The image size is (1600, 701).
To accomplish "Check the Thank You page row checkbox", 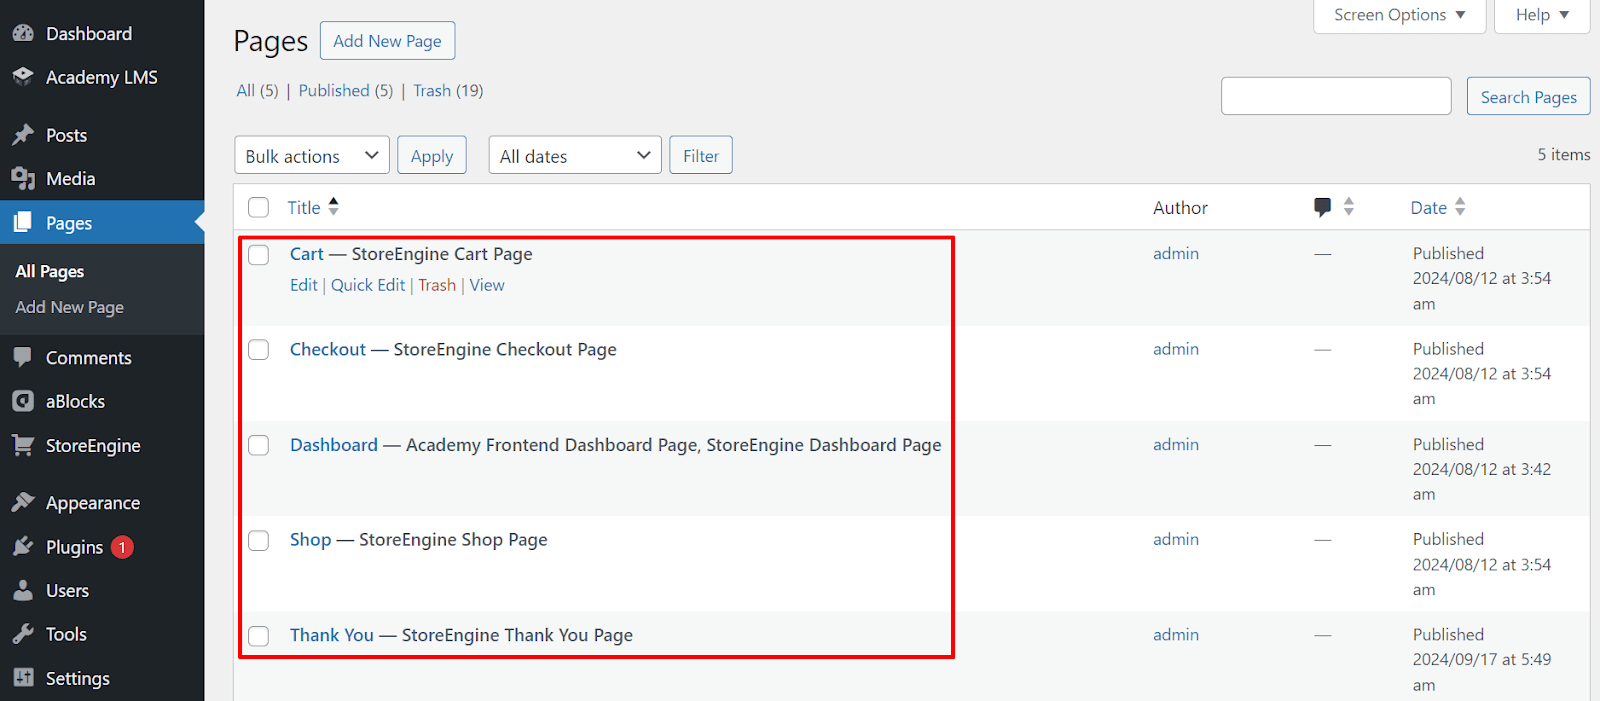I will tap(259, 636).
